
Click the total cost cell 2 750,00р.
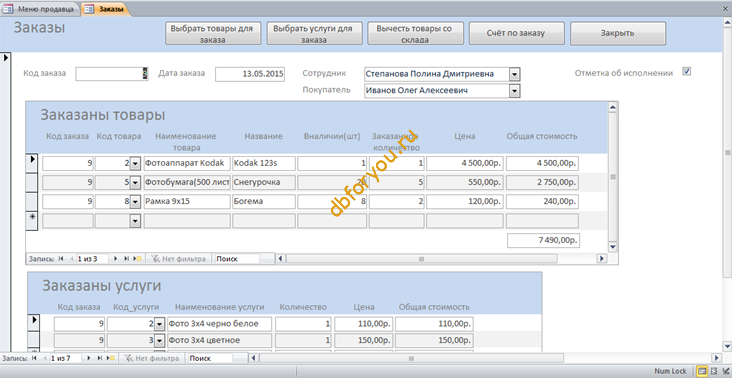542,182
